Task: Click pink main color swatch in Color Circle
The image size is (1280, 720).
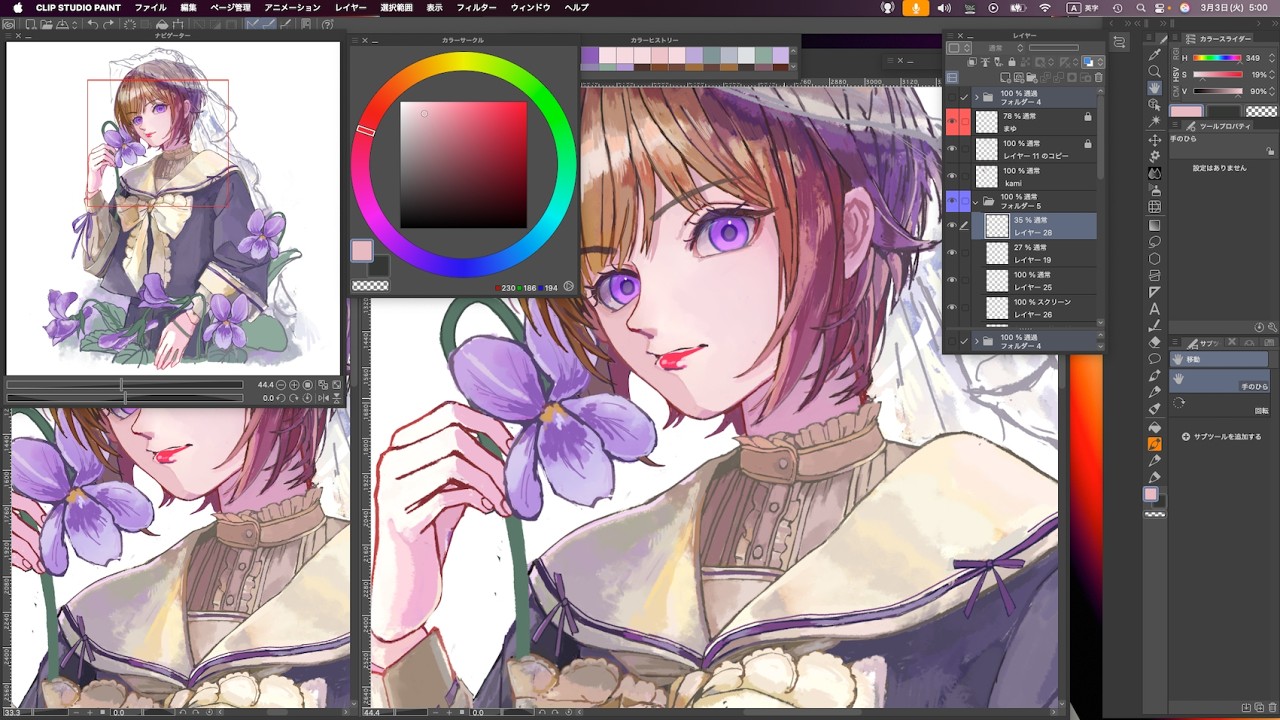Action: pyautogui.click(x=362, y=250)
